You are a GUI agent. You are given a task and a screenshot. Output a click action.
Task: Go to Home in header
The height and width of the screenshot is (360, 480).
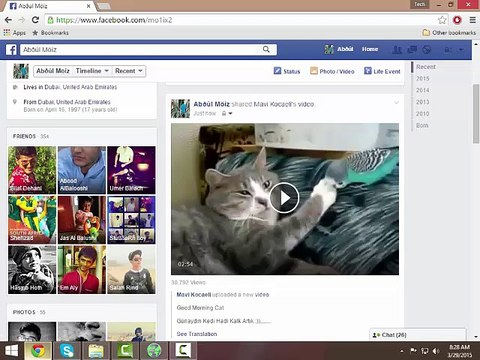(370, 49)
